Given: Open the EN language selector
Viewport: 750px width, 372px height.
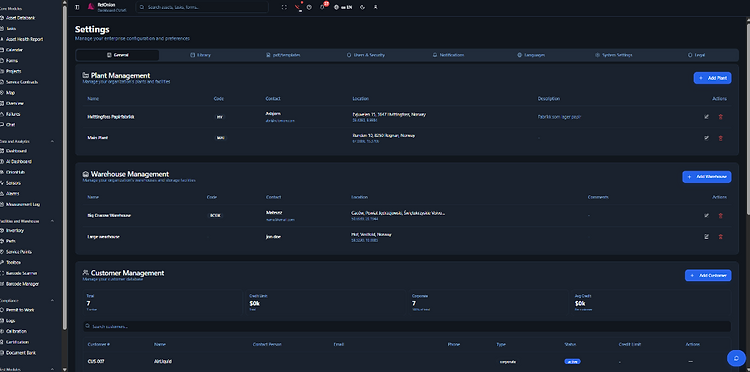Looking at the screenshot, I should coord(343,7).
